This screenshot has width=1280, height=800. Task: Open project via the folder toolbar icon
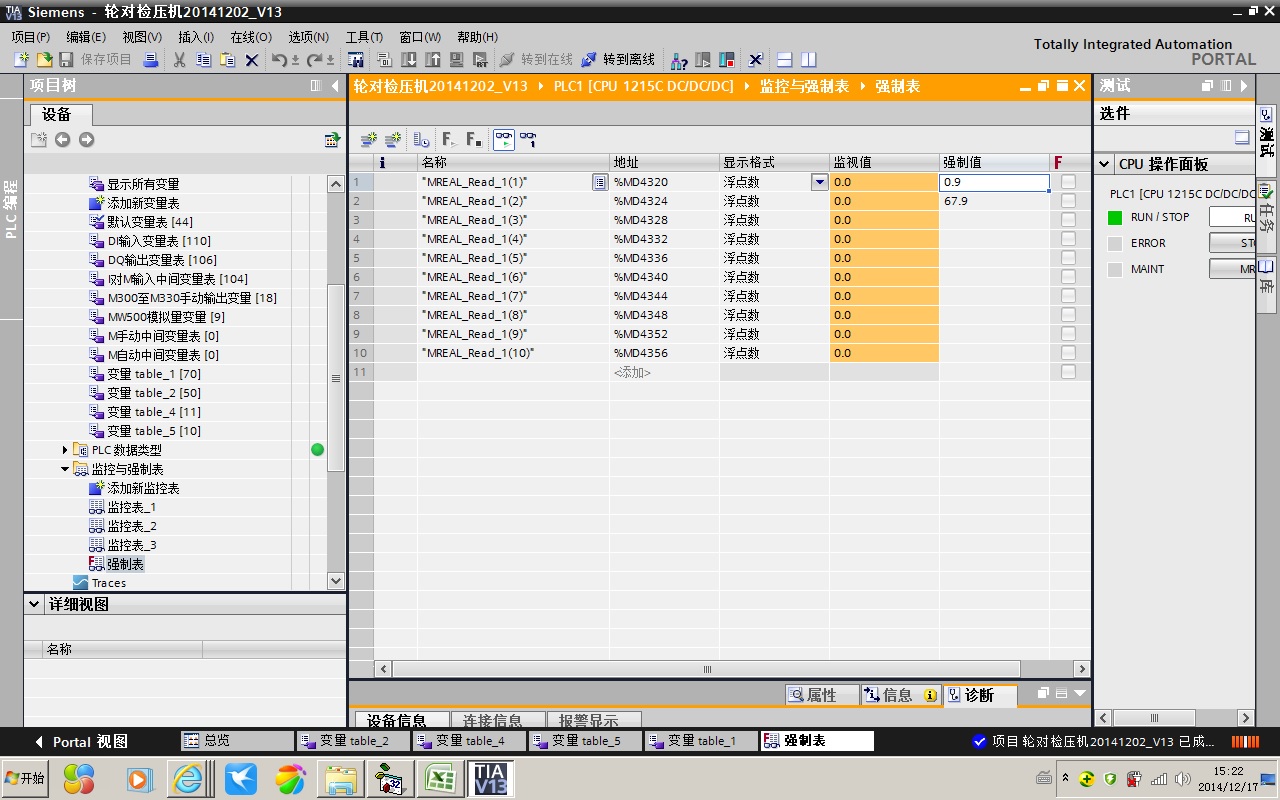pos(44,60)
